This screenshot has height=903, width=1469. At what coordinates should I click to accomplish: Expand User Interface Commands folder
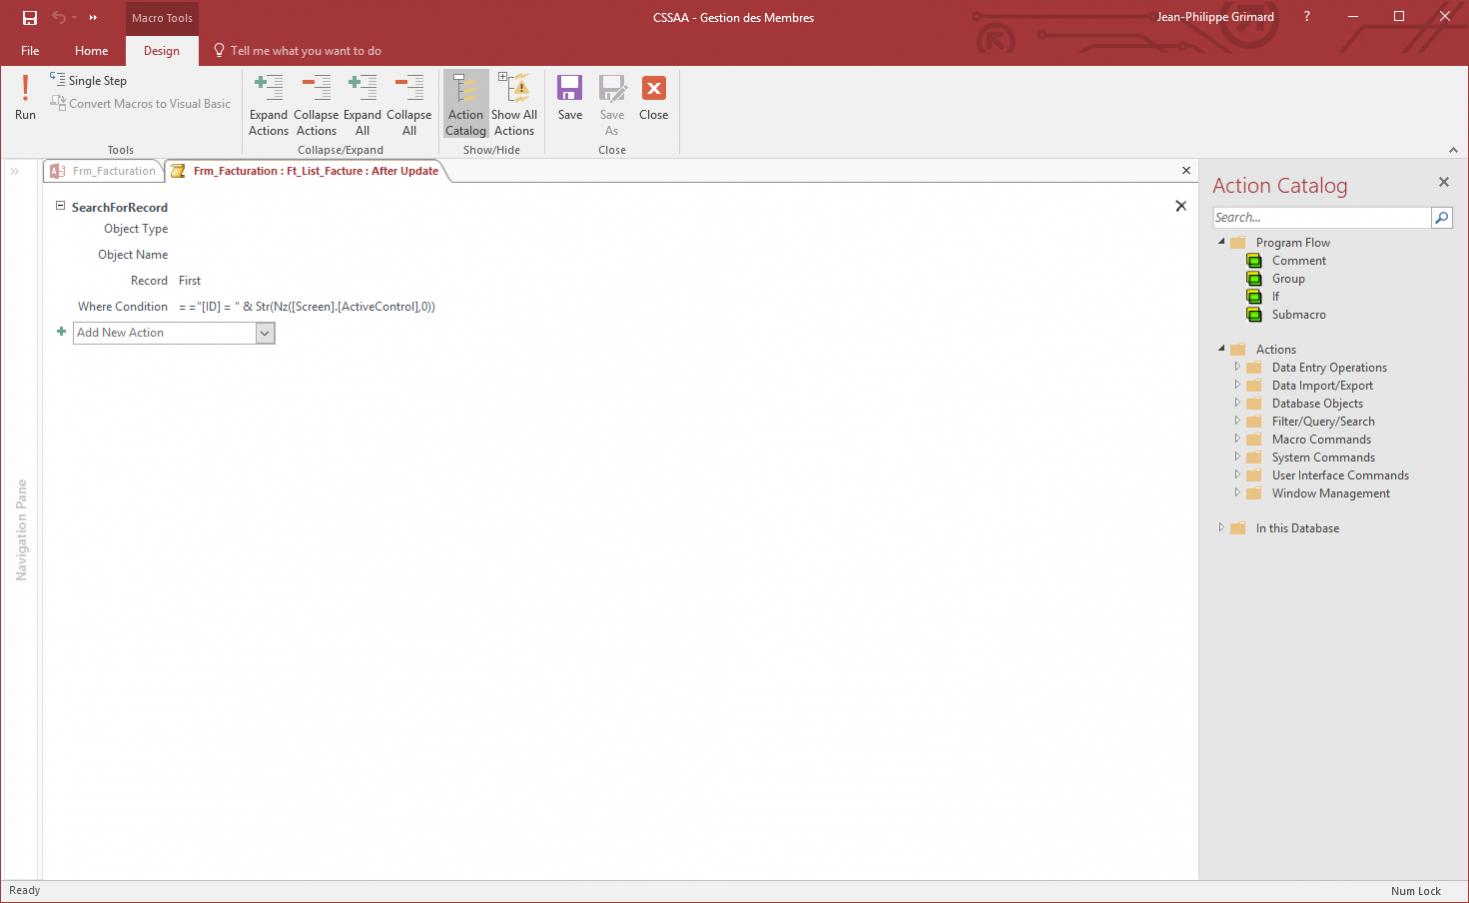1237,475
